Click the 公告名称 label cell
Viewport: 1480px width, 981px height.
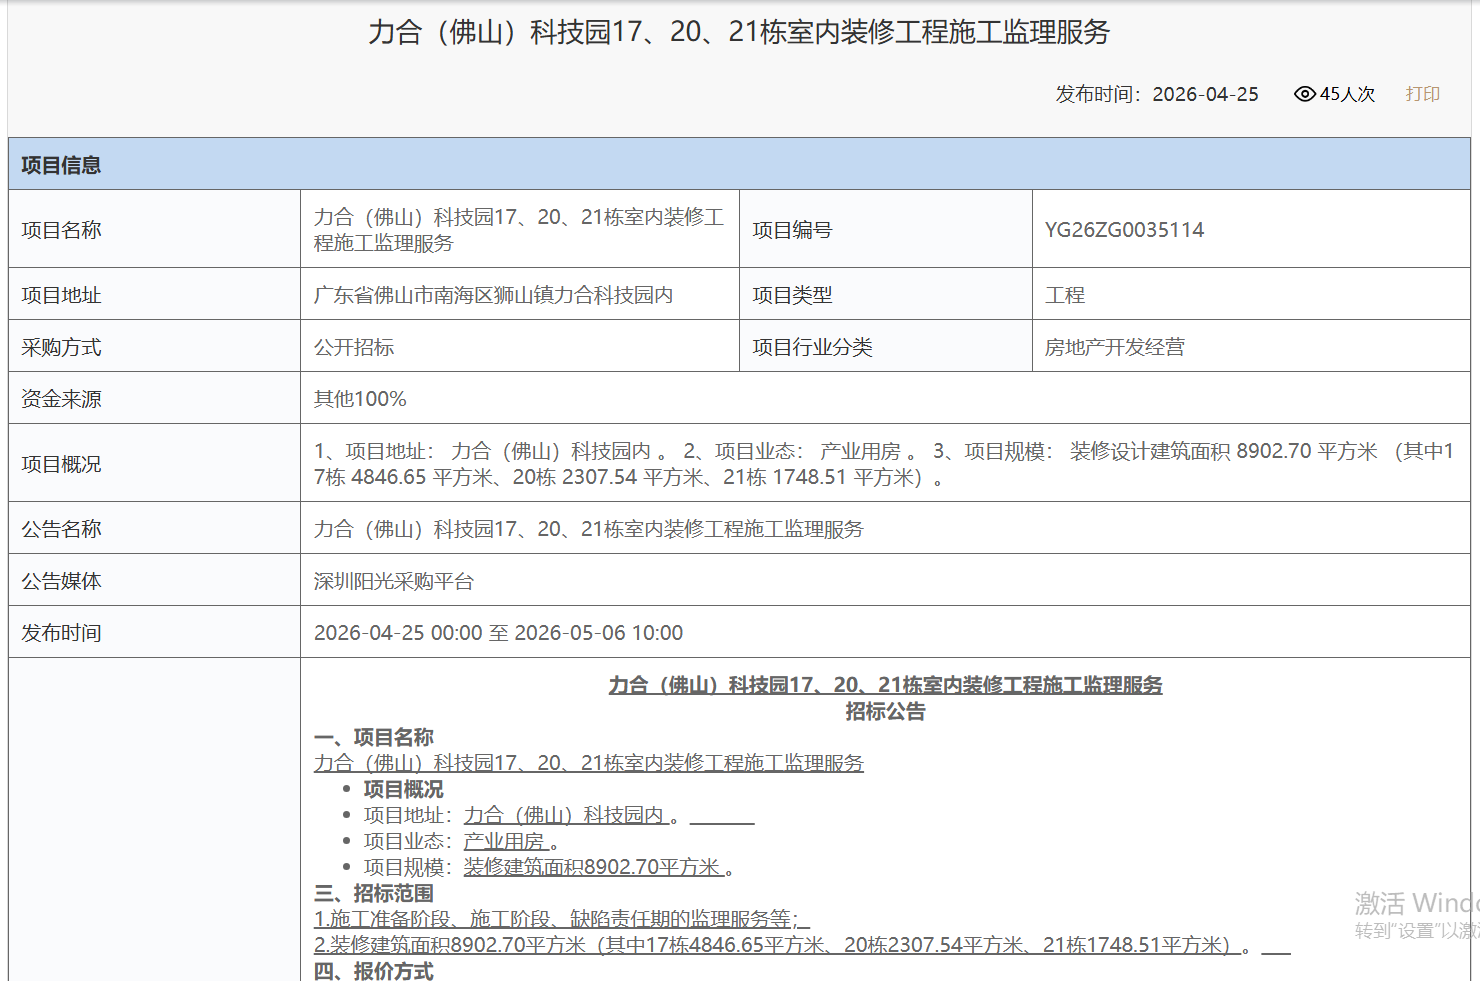(155, 528)
